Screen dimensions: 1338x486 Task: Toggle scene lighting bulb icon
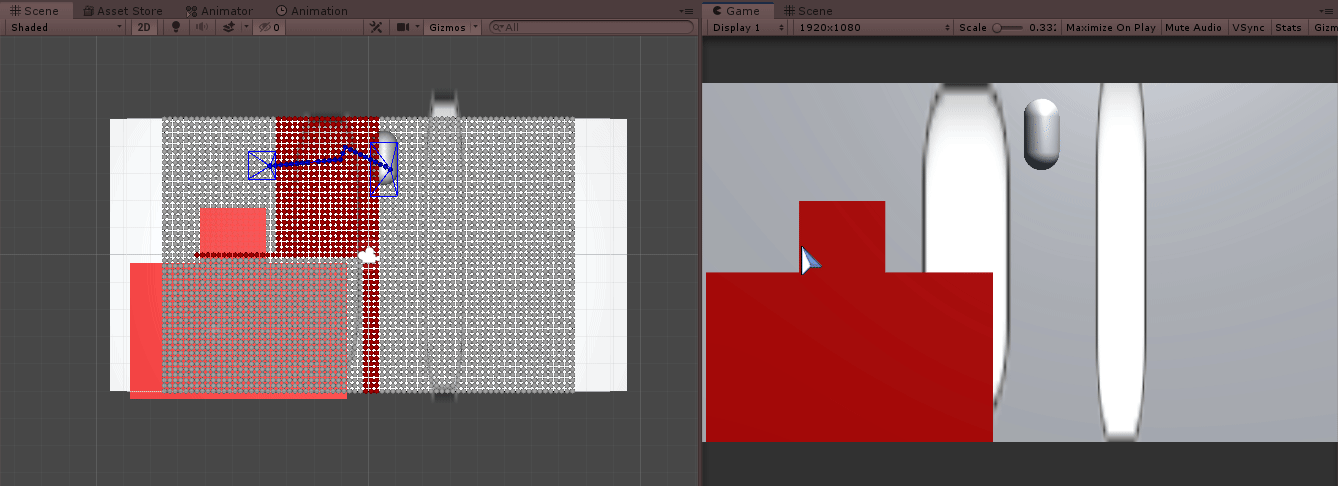click(177, 27)
